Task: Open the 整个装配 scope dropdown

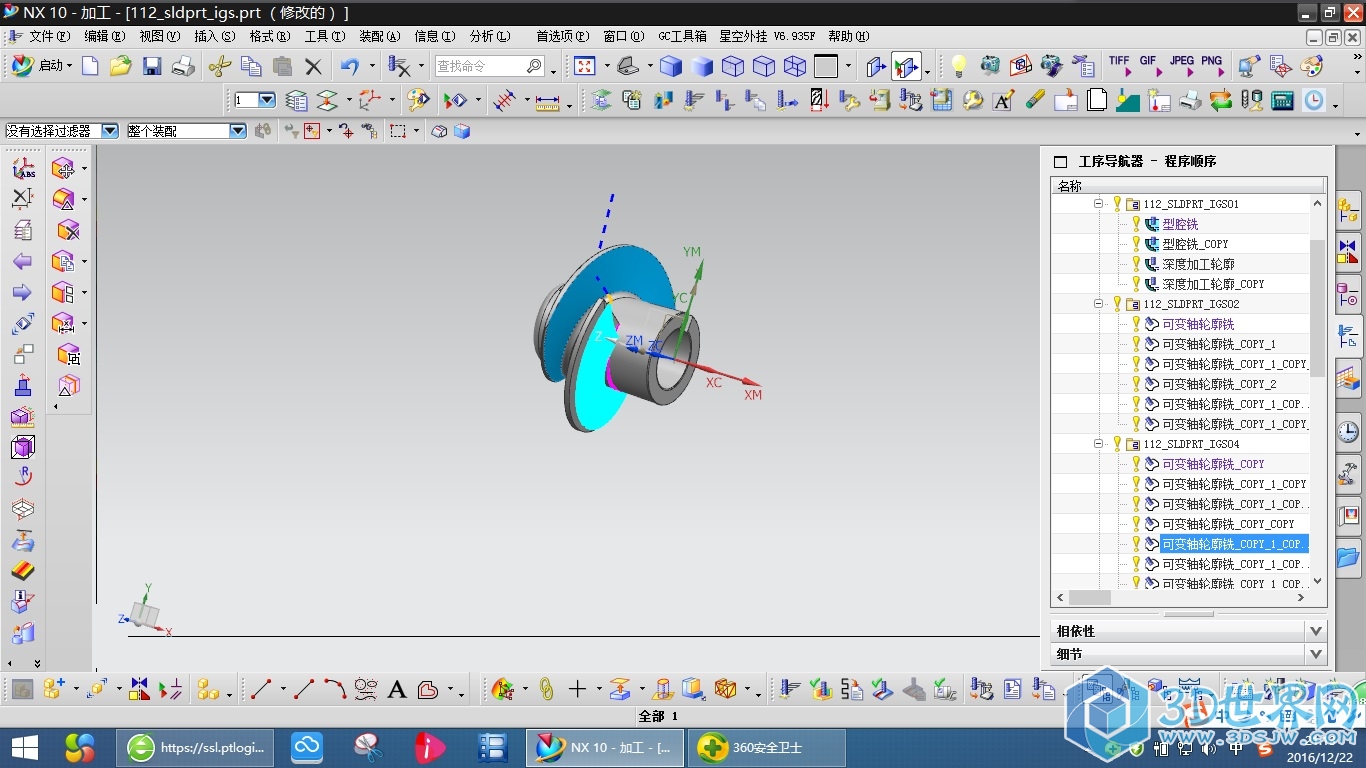Action: pyautogui.click(x=238, y=131)
